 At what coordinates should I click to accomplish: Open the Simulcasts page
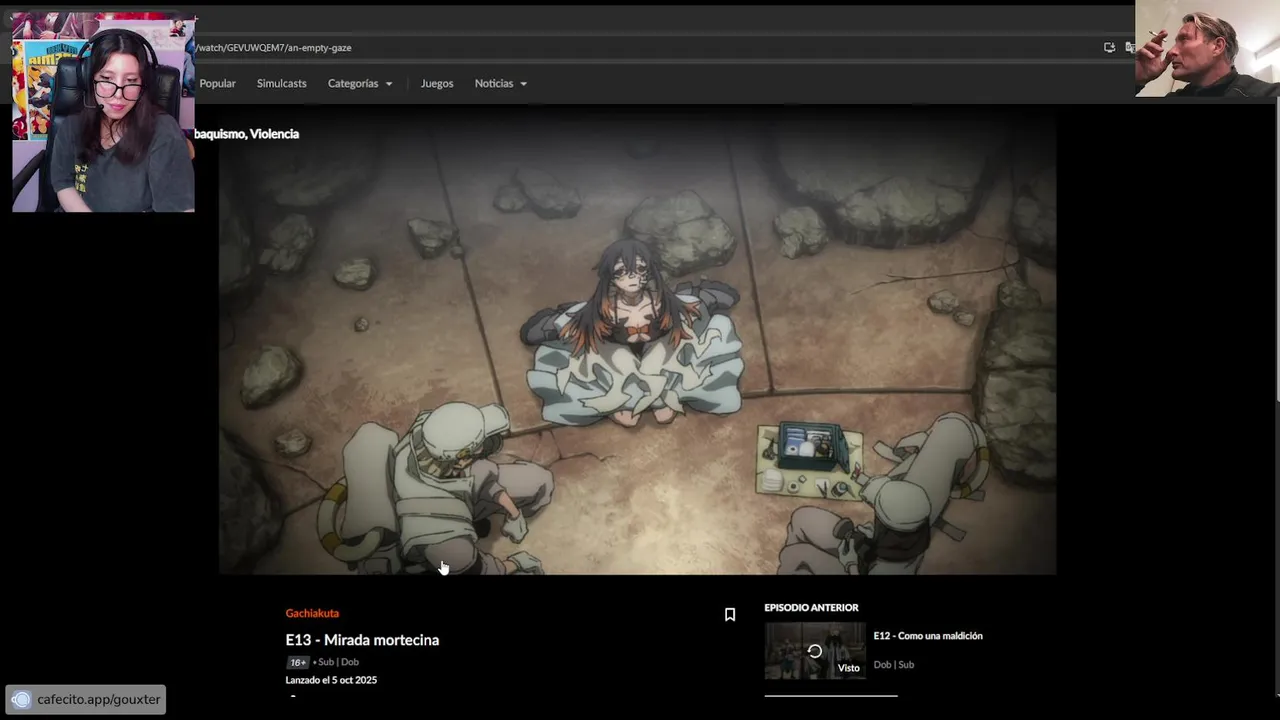[x=282, y=83]
